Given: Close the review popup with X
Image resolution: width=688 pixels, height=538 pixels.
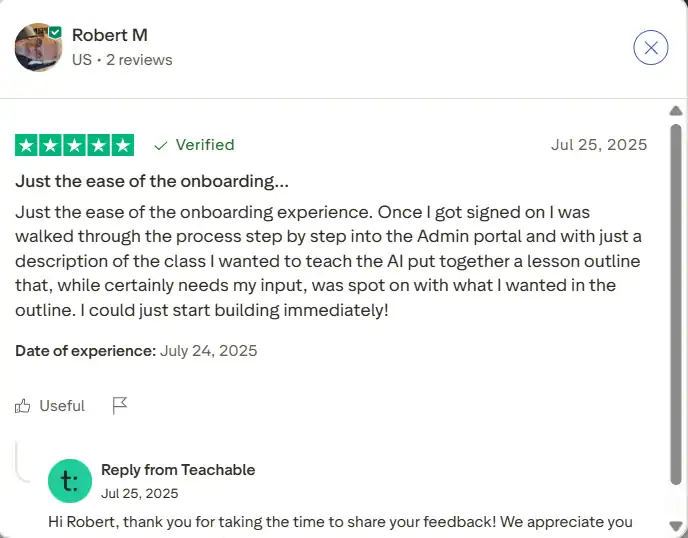Looking at the screenshot, I should pyautogui.click(x=651, y=47).
